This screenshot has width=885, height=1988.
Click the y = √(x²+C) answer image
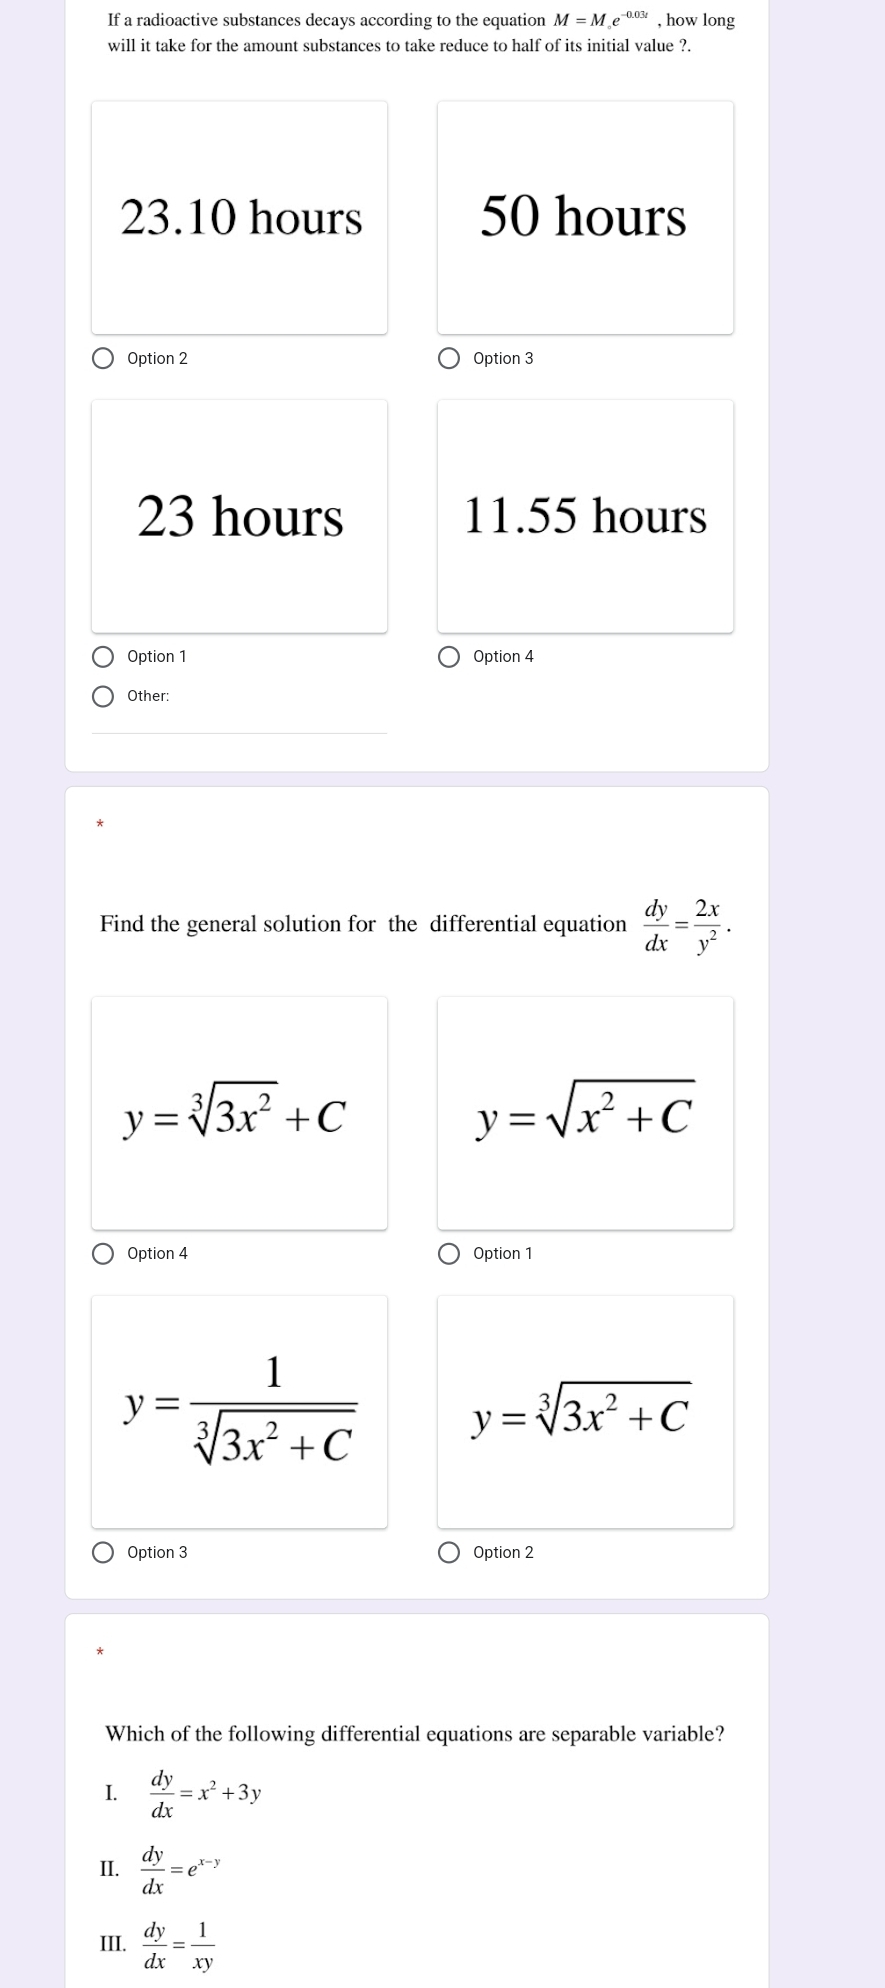point(585,1113)
